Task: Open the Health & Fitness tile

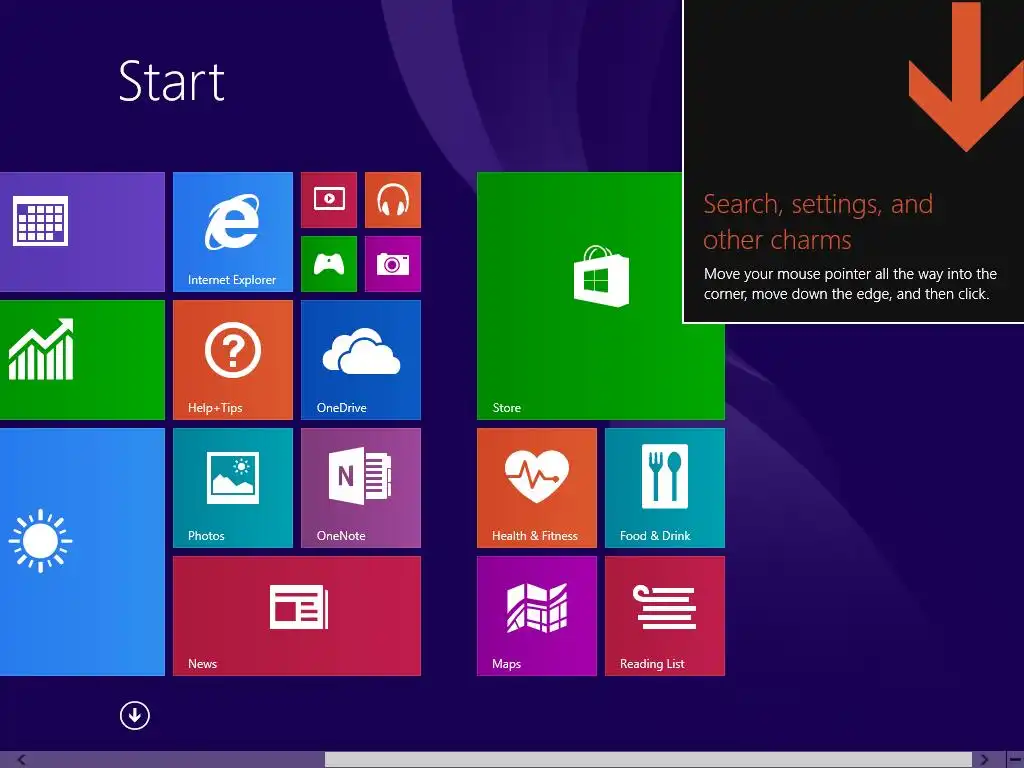Action: click(x=537, y=488)
